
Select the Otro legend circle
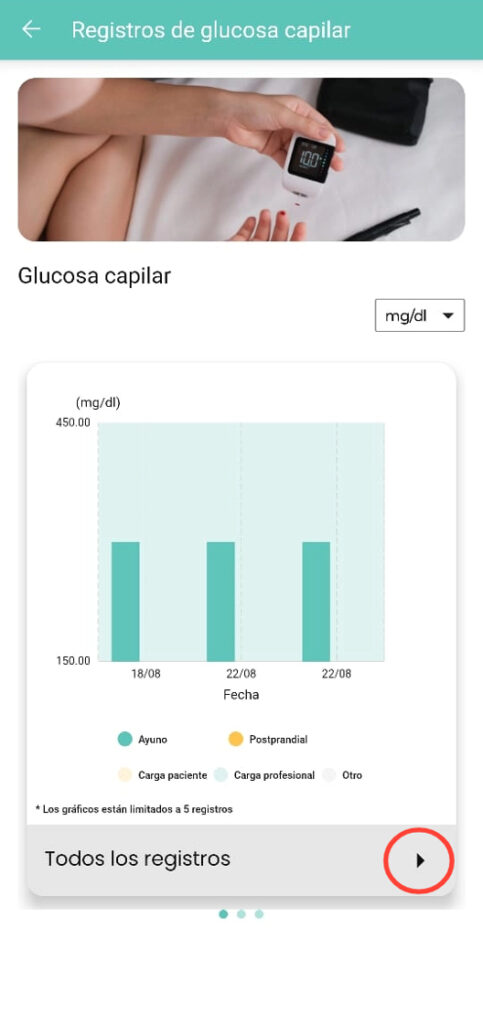[x=329, y=775]
